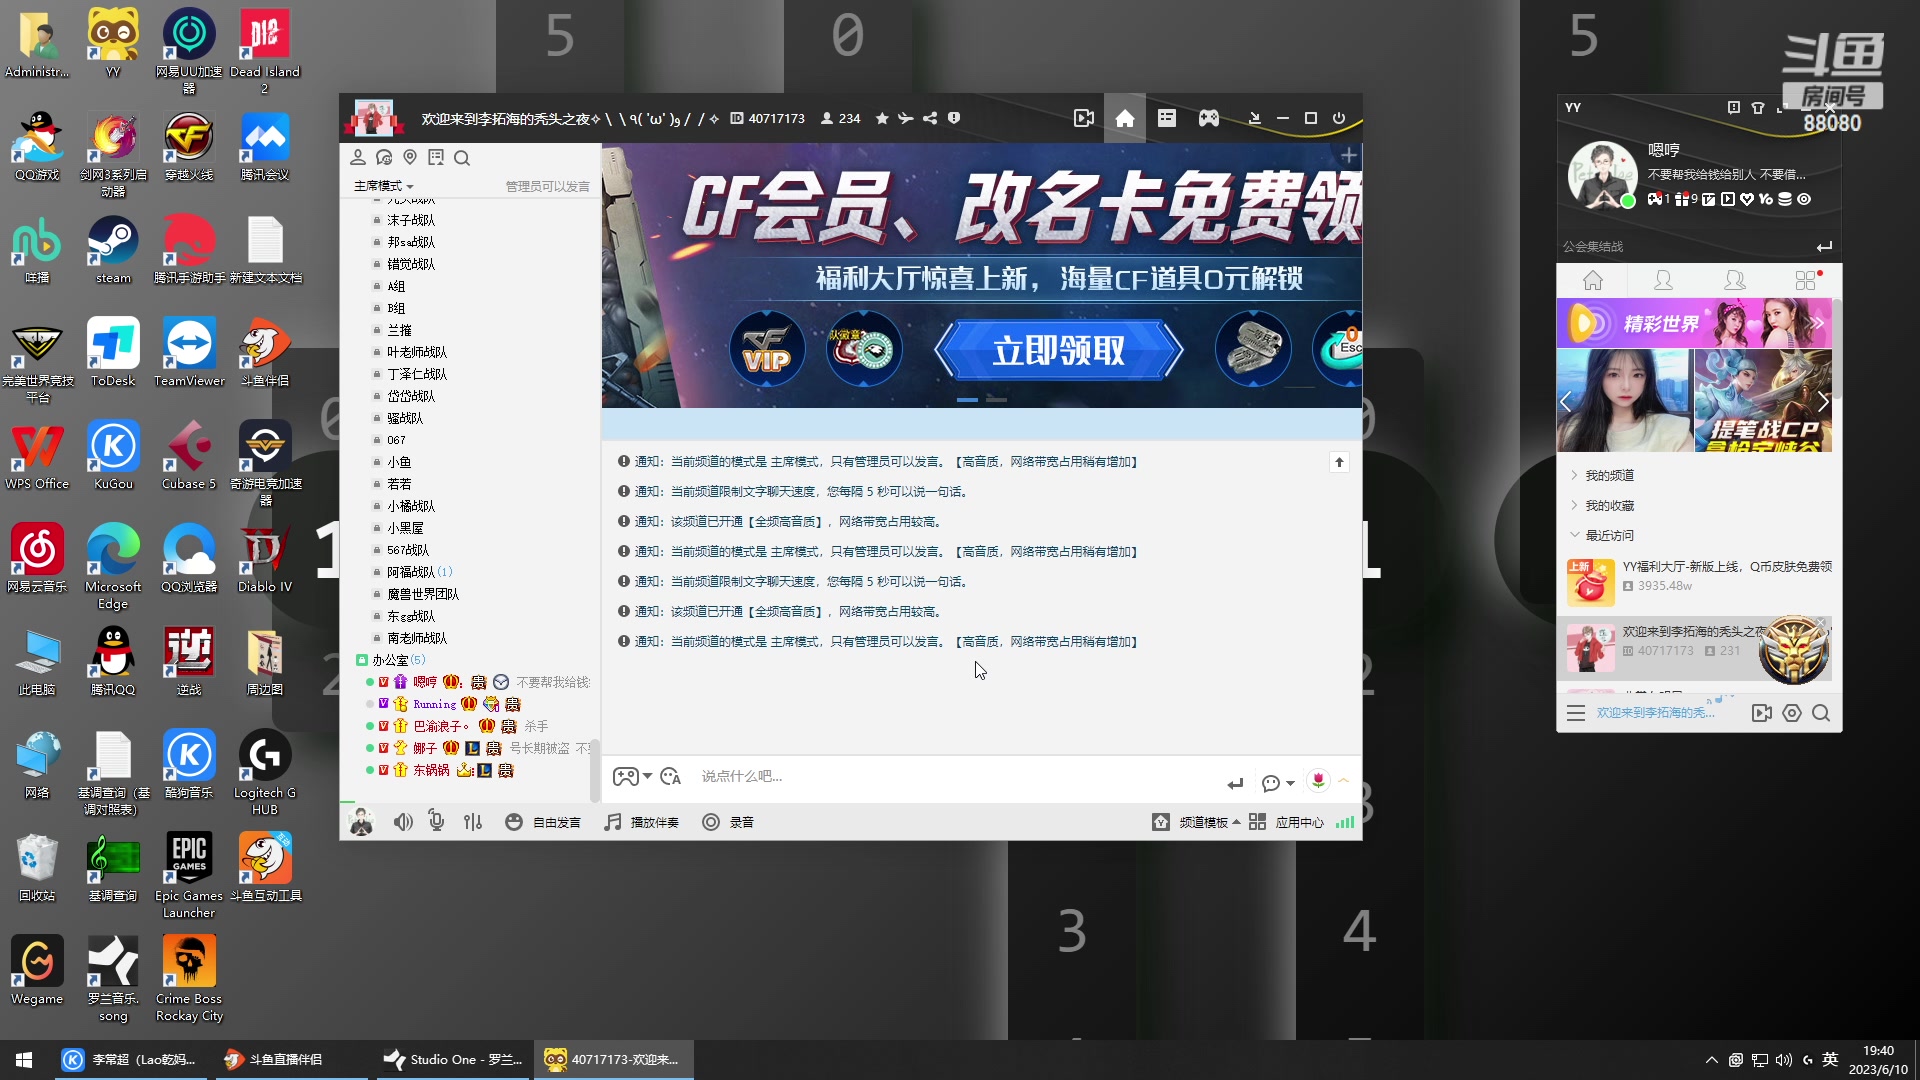This screenshot has width=1920, height=1080.
Task: Open the 公会集结战 link
Action: tap(1593, 245)
